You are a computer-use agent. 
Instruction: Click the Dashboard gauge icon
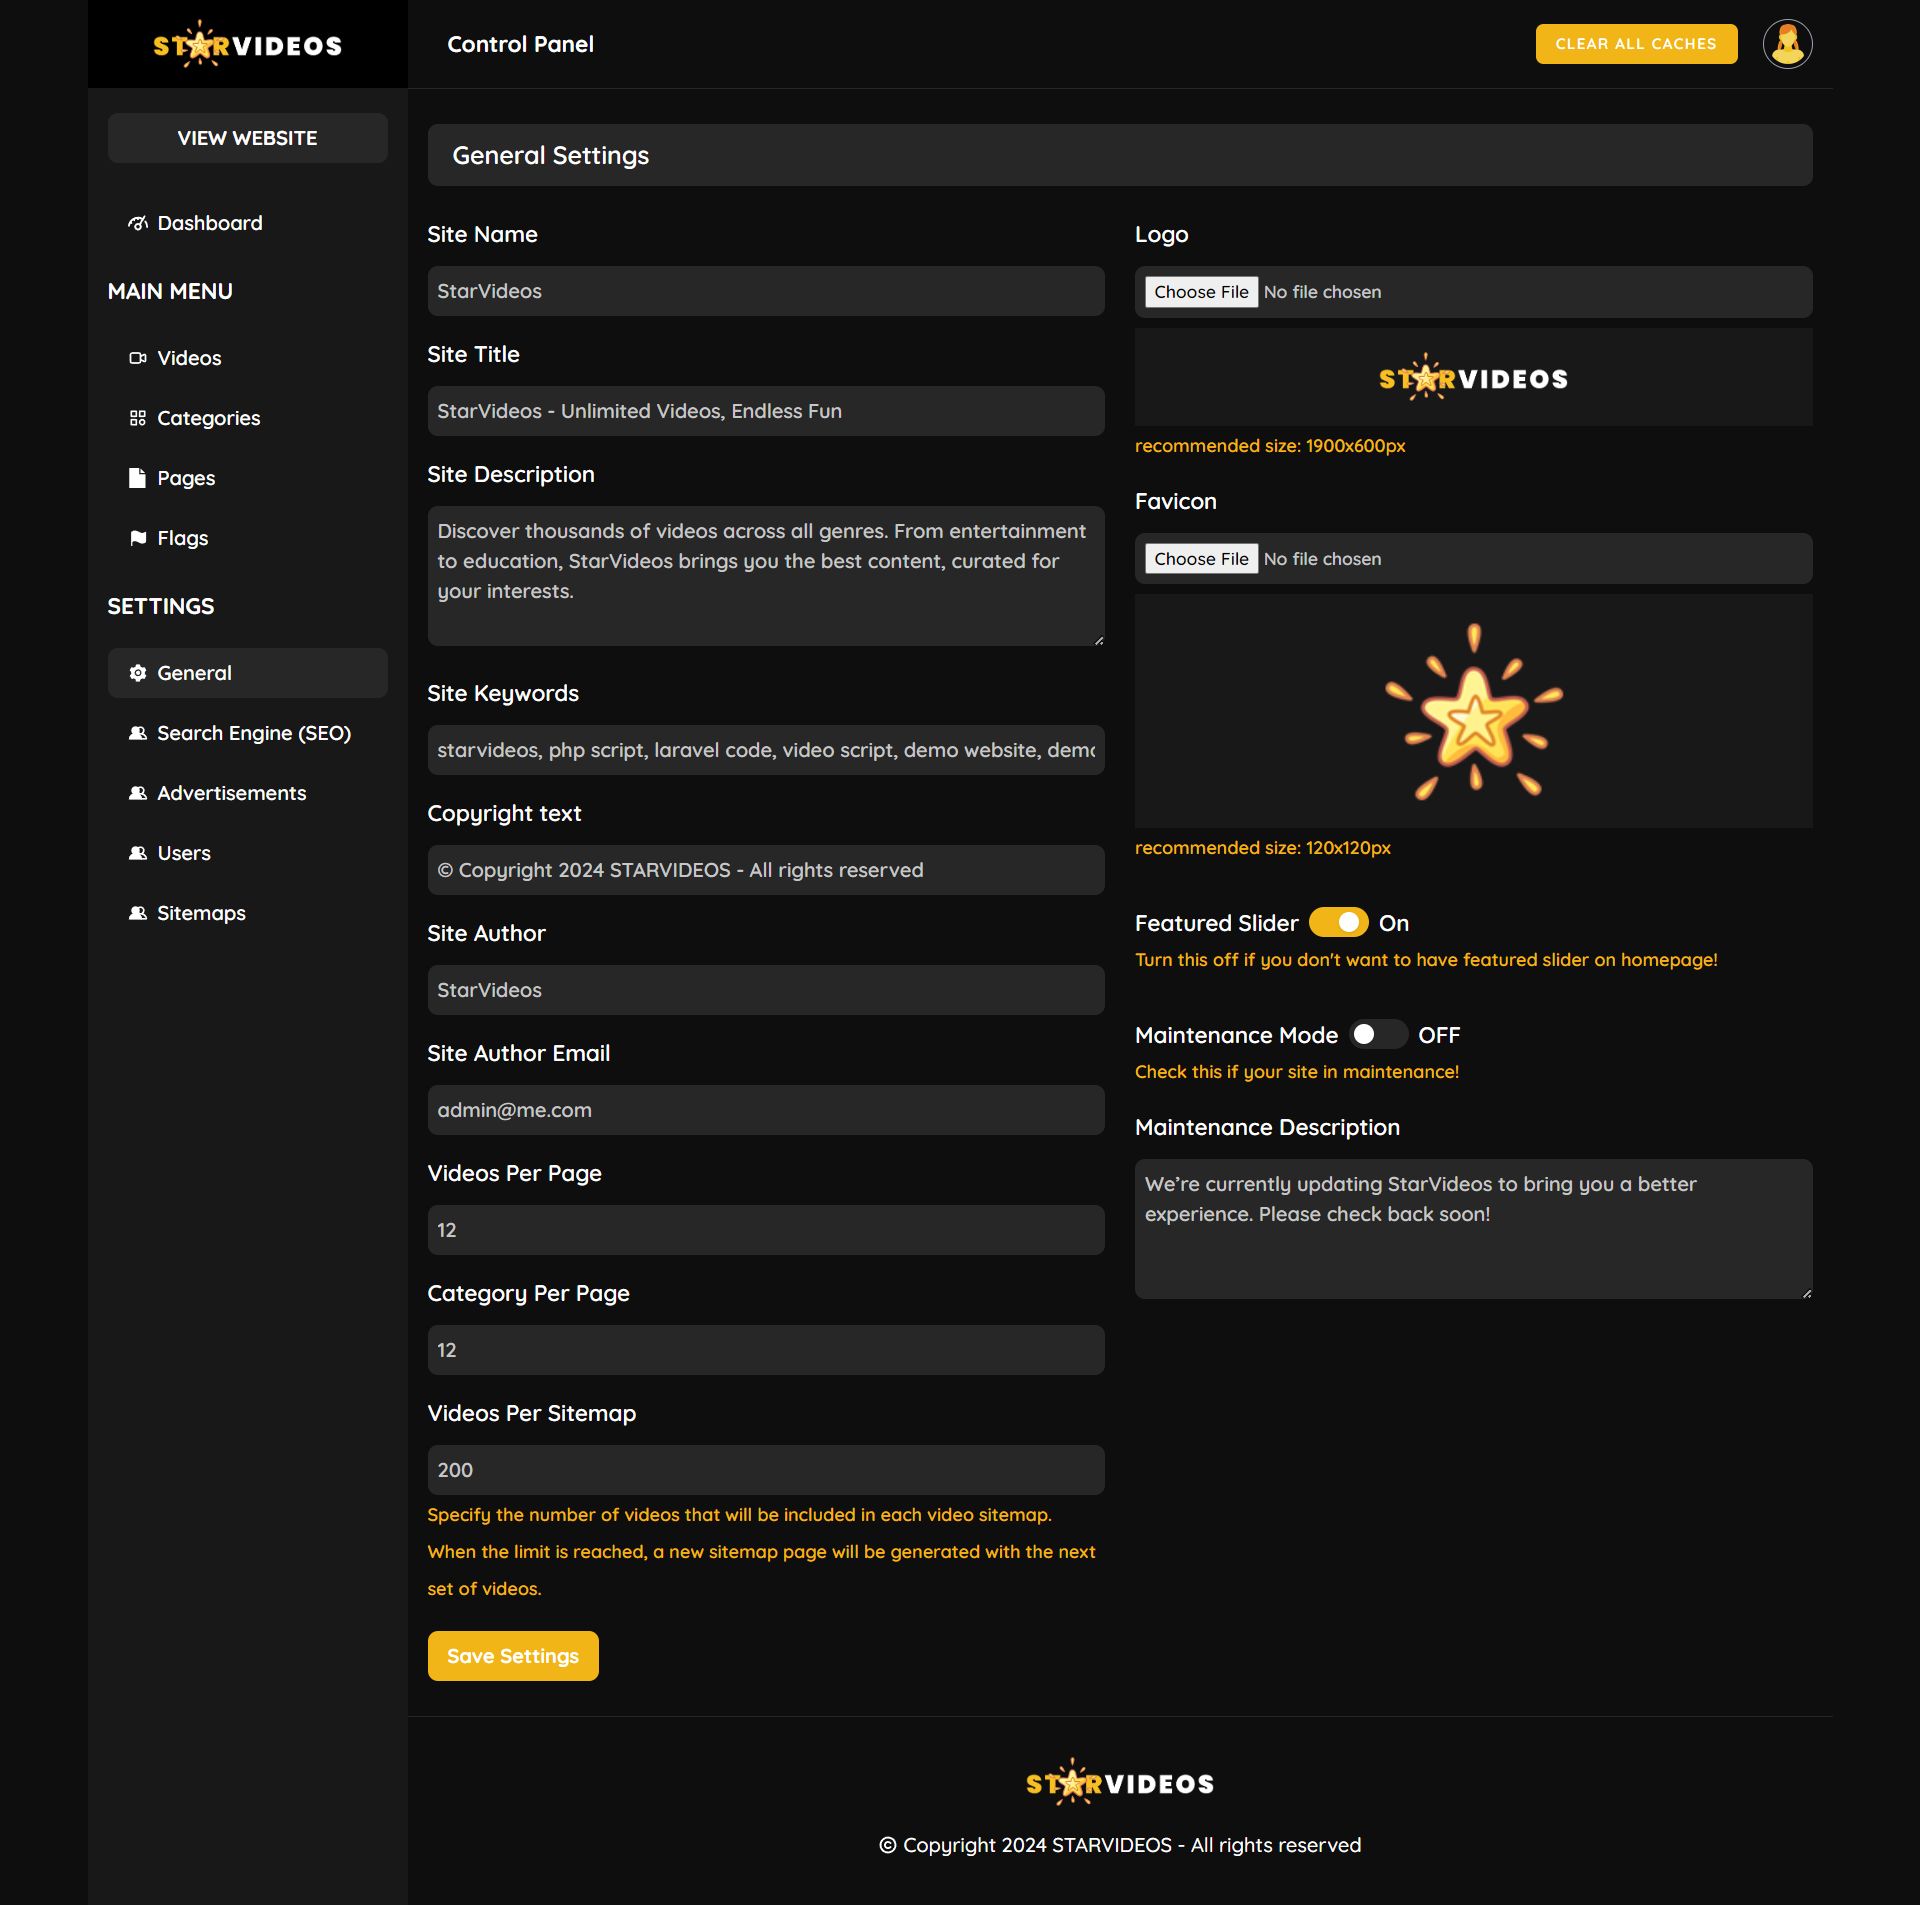(x=138, y=223)
